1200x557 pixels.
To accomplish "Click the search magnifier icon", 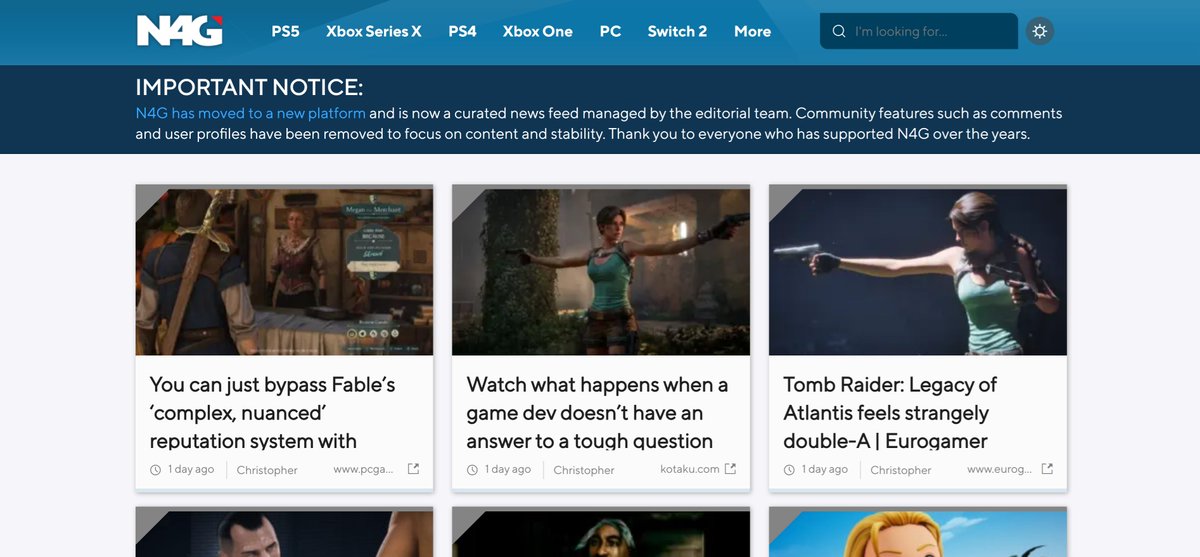I will [x=839, y=31].
